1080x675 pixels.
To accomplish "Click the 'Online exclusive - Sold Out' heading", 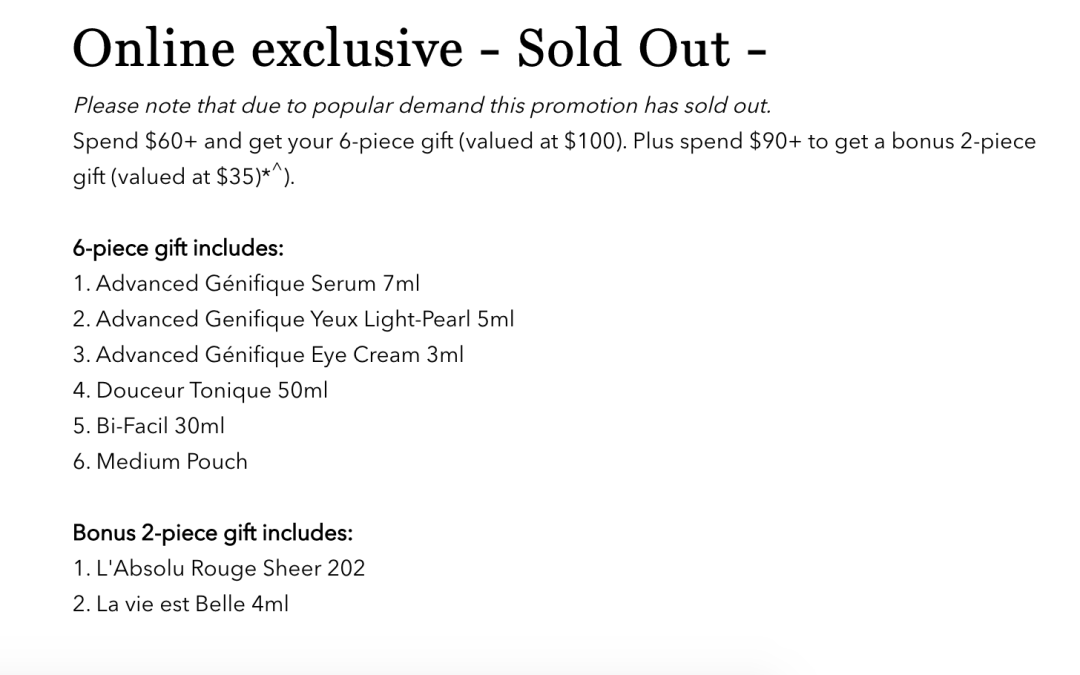I will [x=419, y=48].
